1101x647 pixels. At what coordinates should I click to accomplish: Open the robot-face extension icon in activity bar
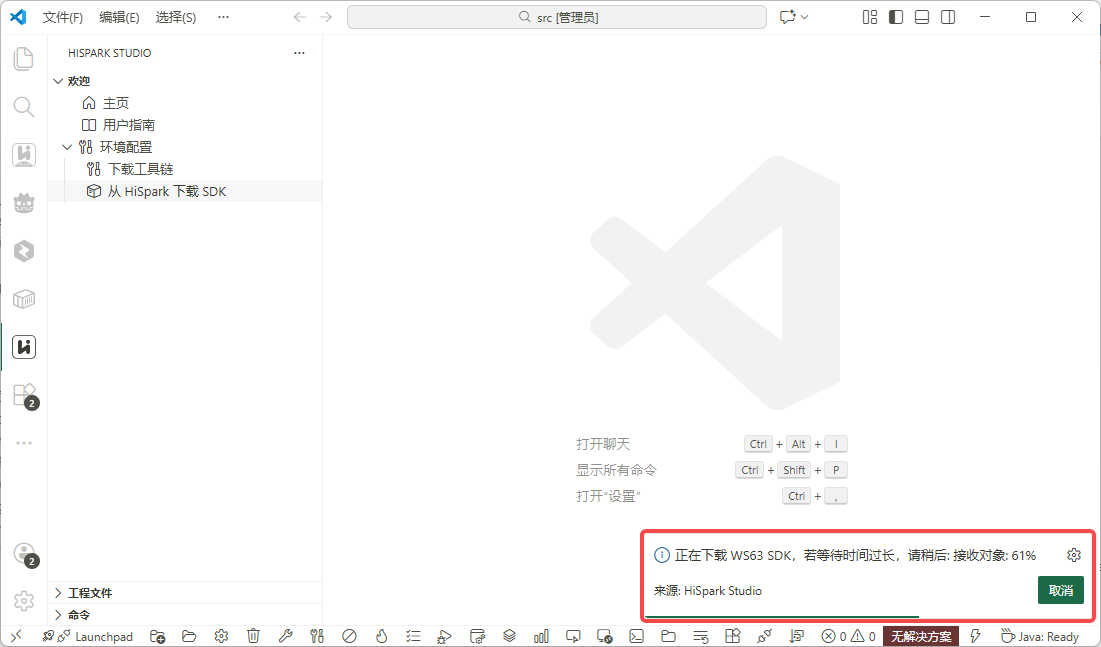pyautogui.click(x=24, y=203)
